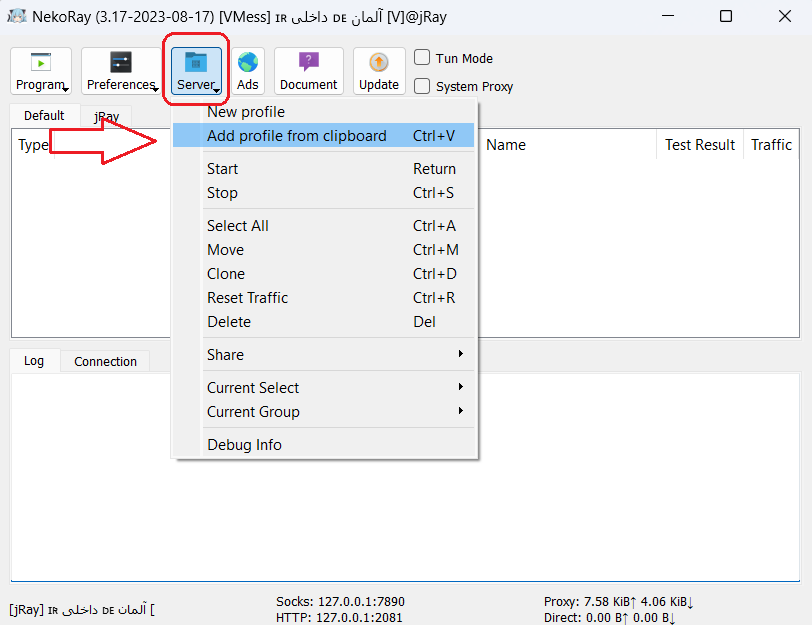Open the Program toolbar menu
Screen dimensions: 812x625
point(40,71)
